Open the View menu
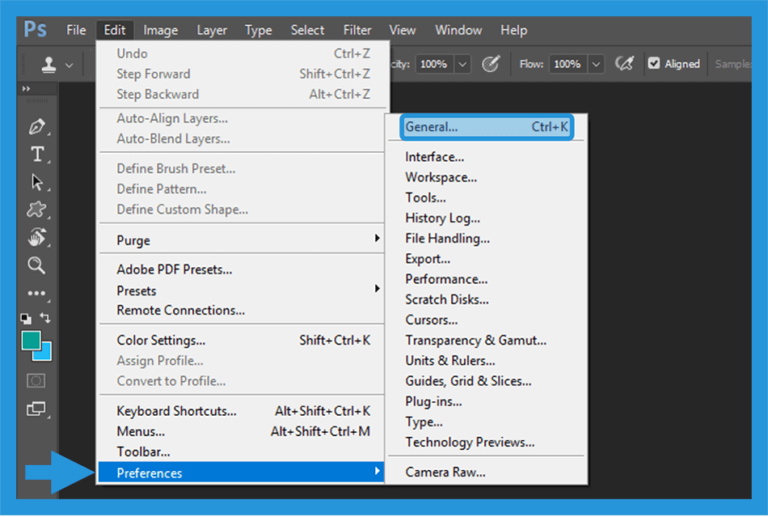 pos(402,30)
